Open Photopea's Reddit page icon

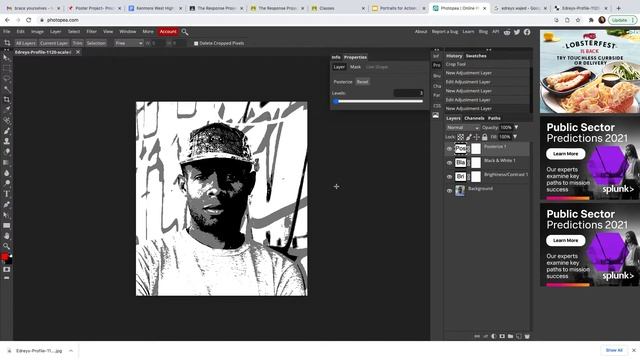point(507,32)
